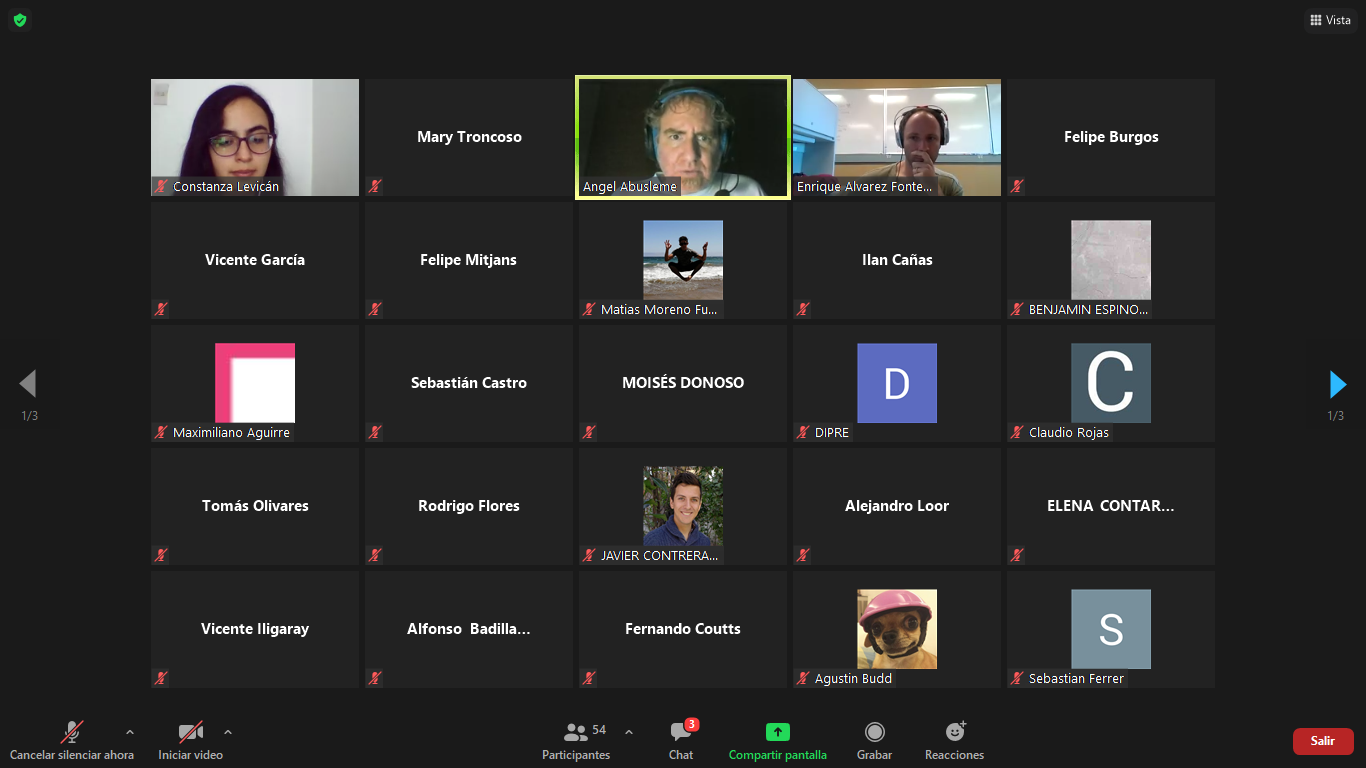Select the Alejandro Loor name
This screenshot has height=768, width=1366.
tap(897, 506)
